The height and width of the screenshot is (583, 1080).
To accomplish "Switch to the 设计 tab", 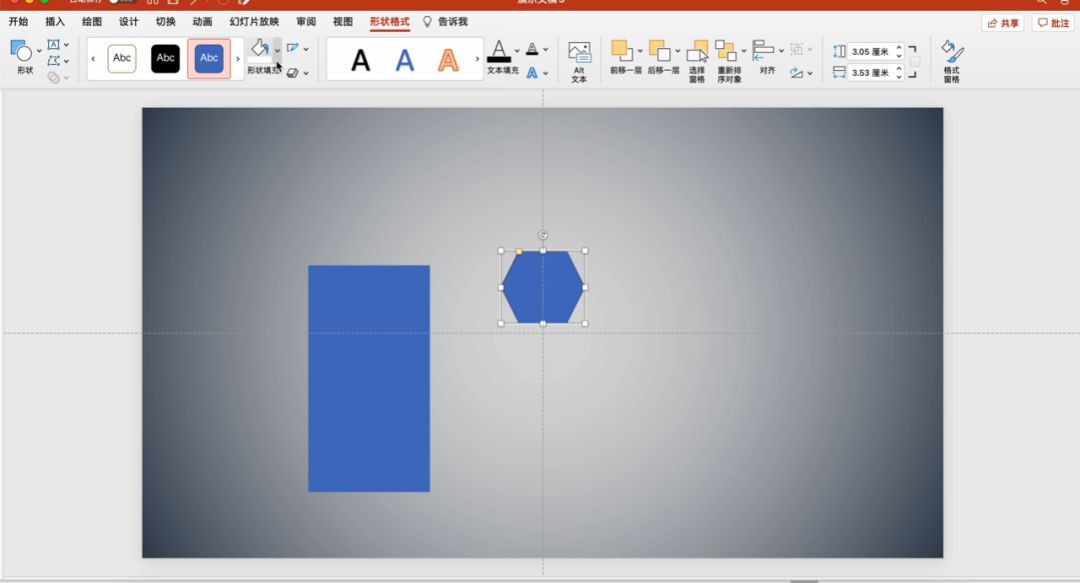I will point(128,22).
